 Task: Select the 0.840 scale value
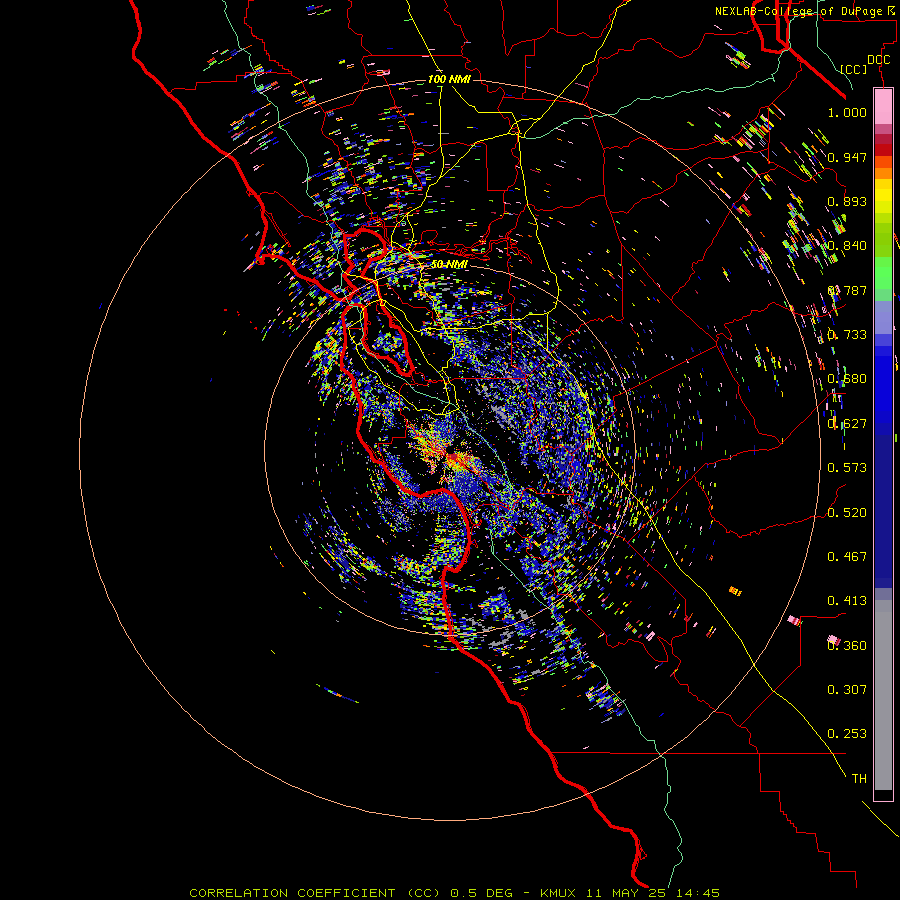[x=847, y=245]
